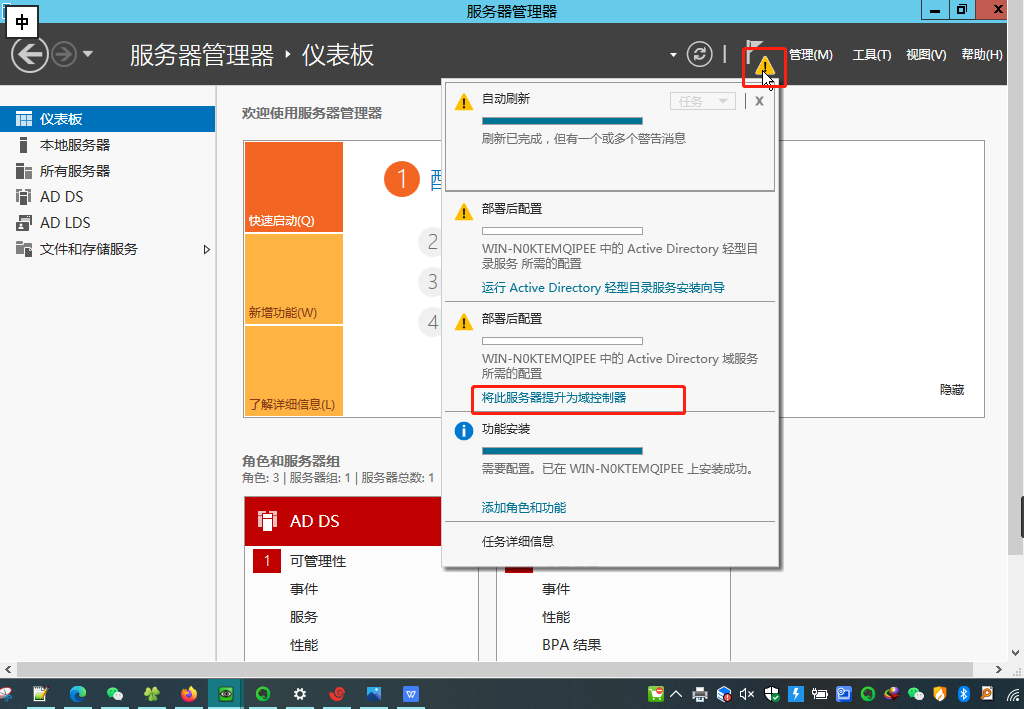Open the 工具(T) menu

tap(872, 55)
